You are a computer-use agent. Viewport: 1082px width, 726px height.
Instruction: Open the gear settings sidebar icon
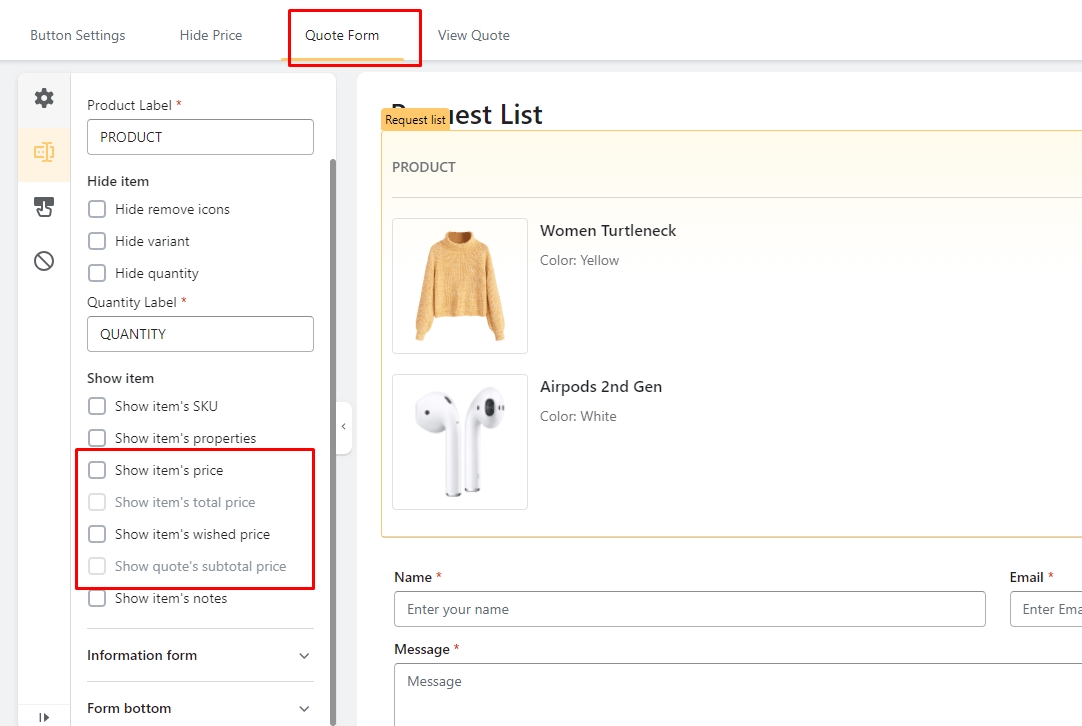44,98
